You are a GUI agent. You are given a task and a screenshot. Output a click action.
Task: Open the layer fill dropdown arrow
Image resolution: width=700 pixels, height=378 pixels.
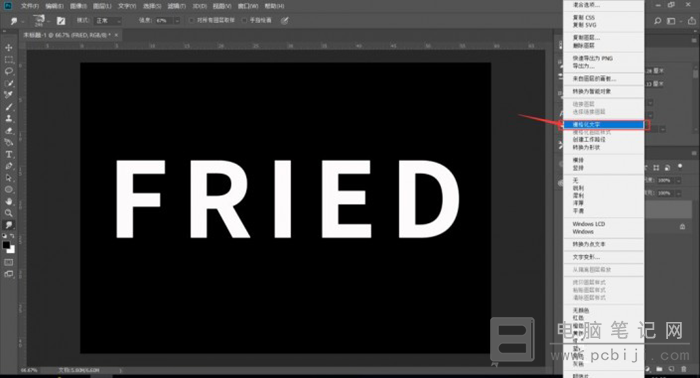tap(679, 193)
